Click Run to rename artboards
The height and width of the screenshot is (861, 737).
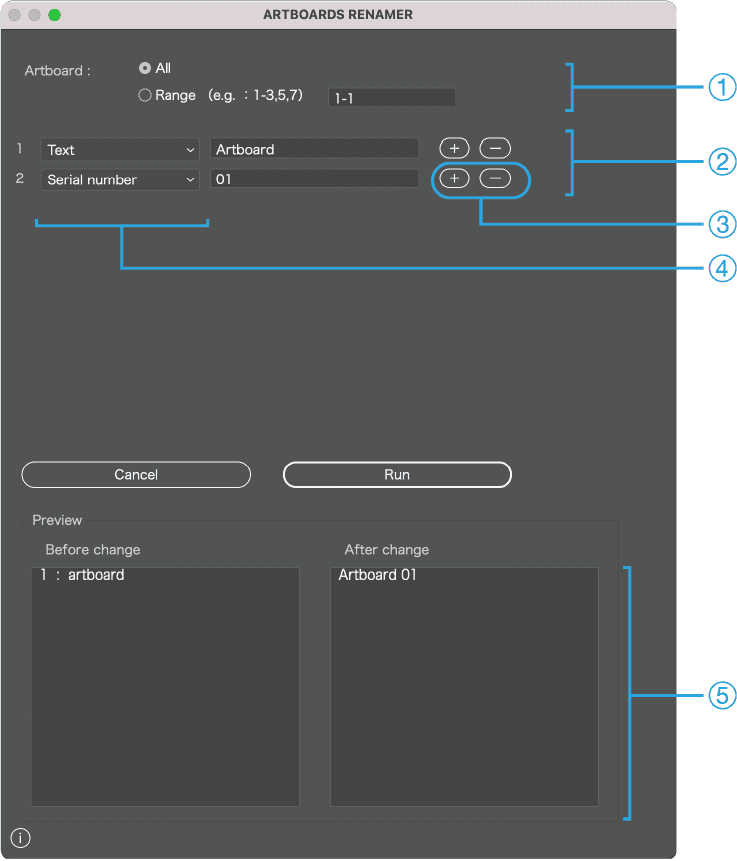coord(397,475)
